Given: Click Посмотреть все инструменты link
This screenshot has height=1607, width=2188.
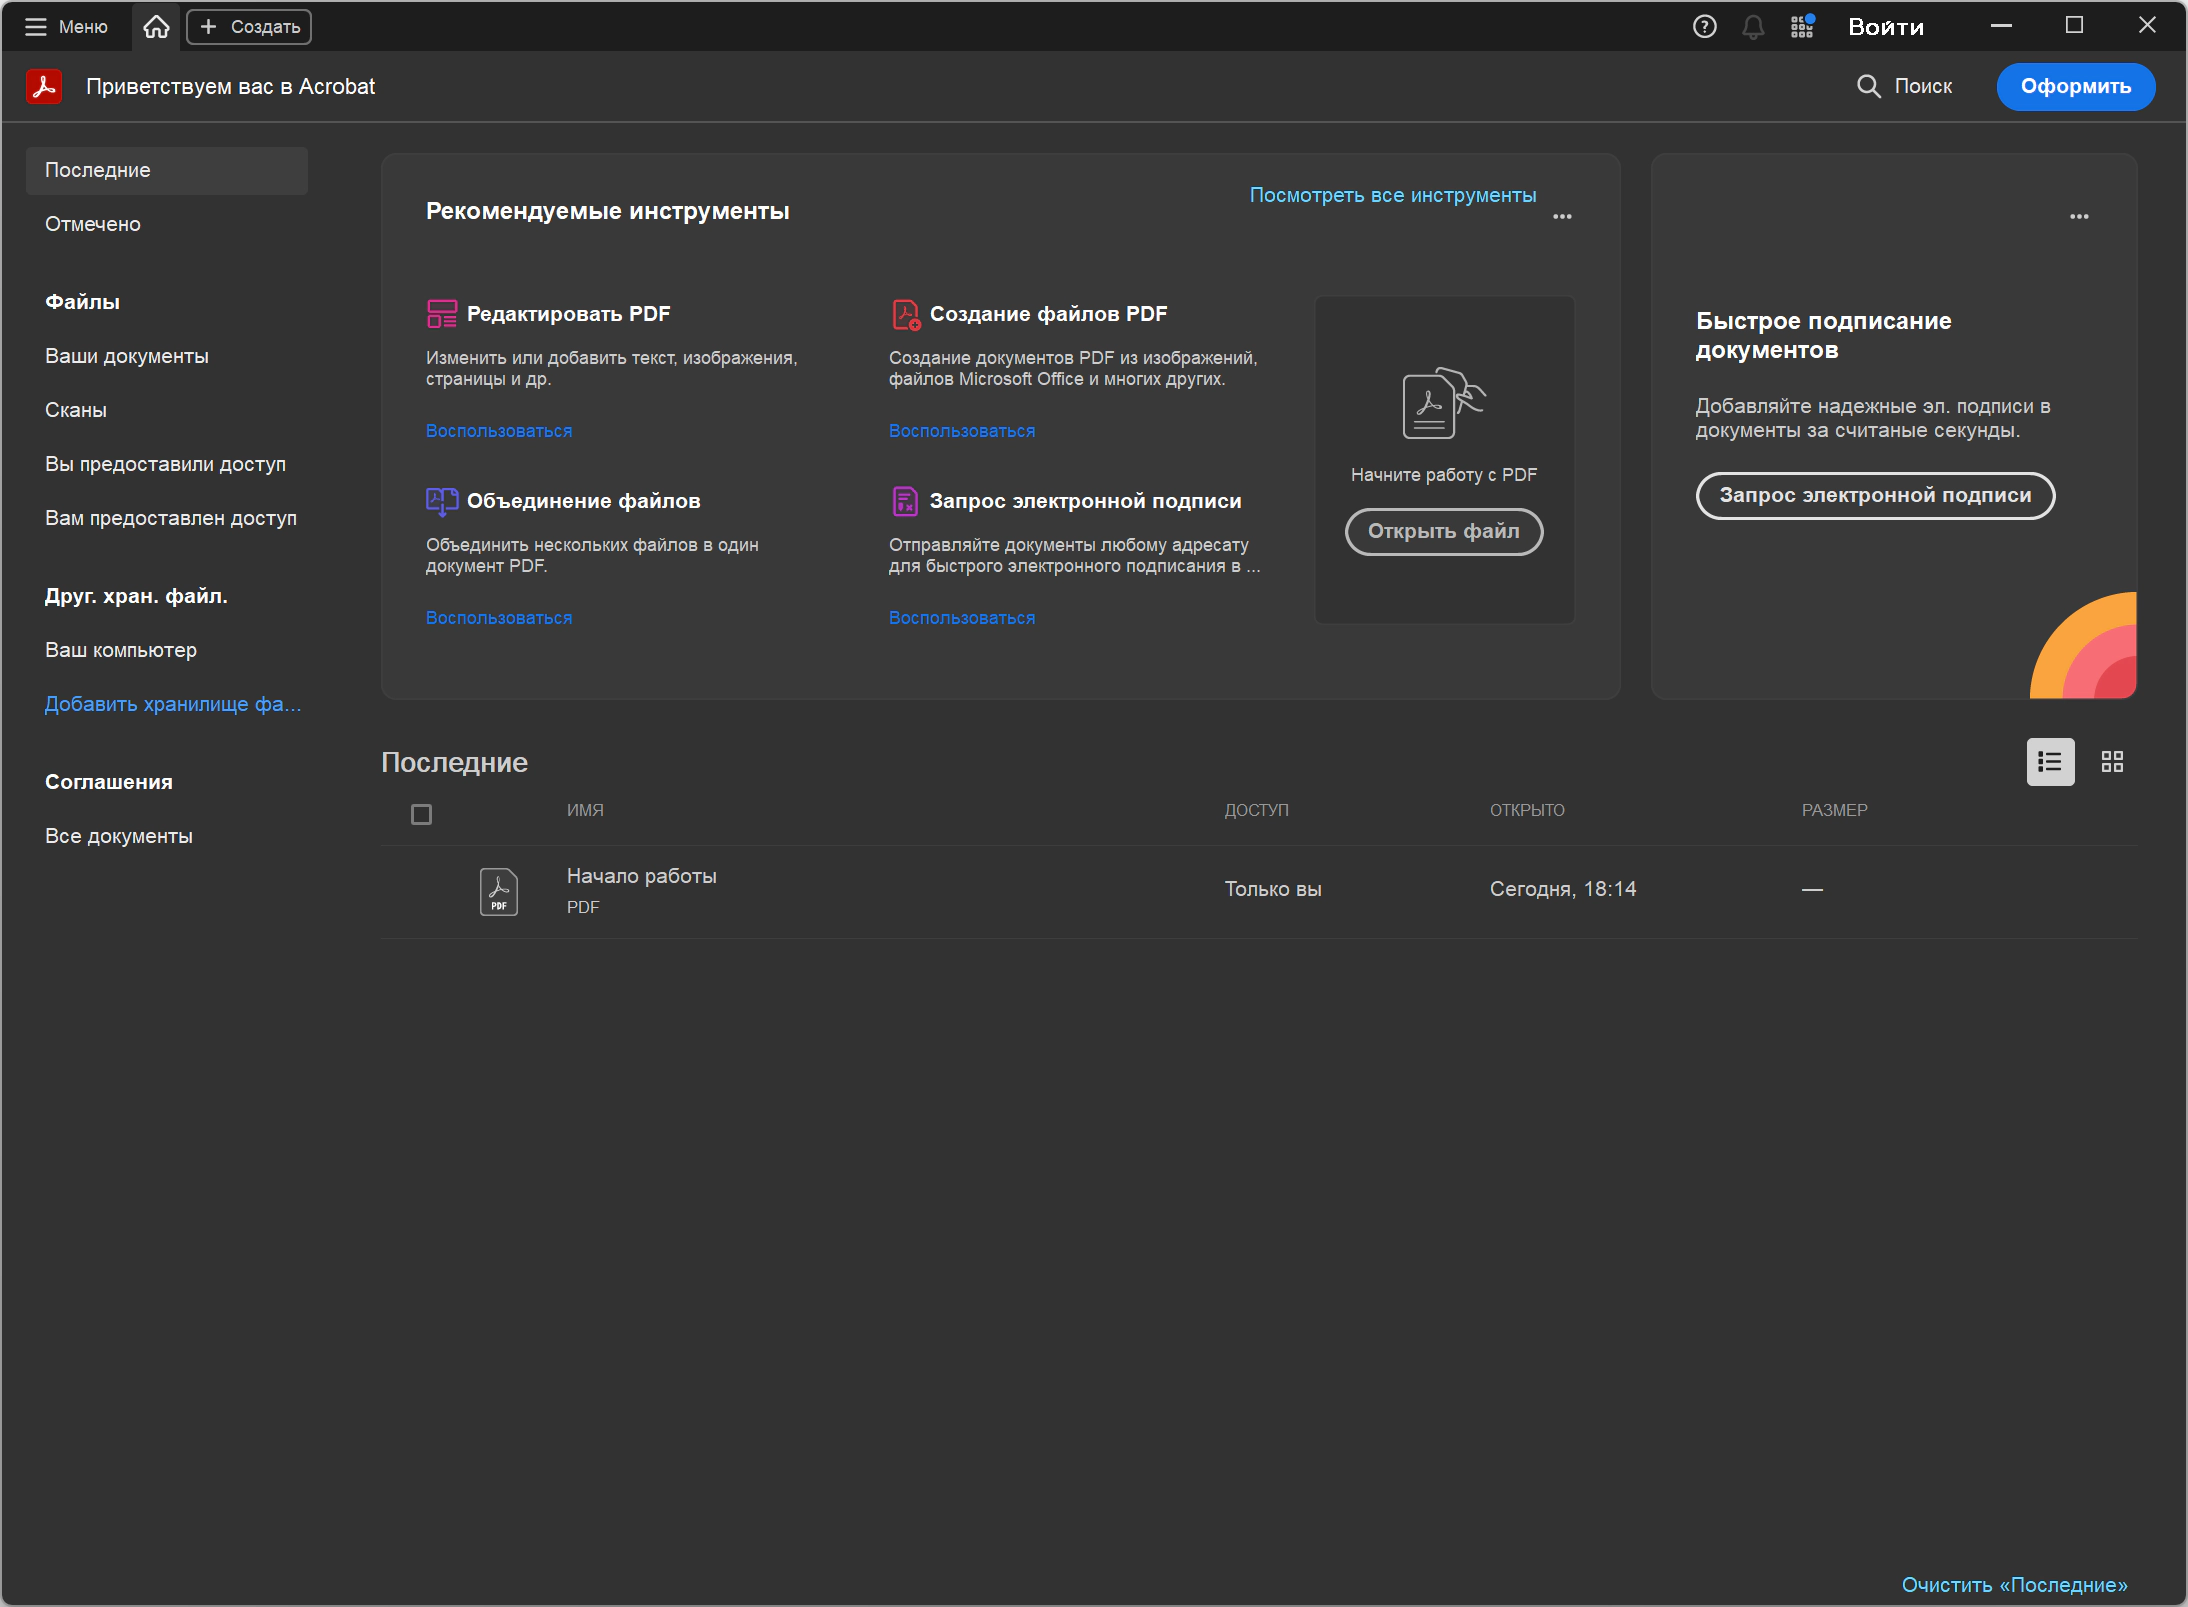Looking at the screenshot, I should [1392, 195].
